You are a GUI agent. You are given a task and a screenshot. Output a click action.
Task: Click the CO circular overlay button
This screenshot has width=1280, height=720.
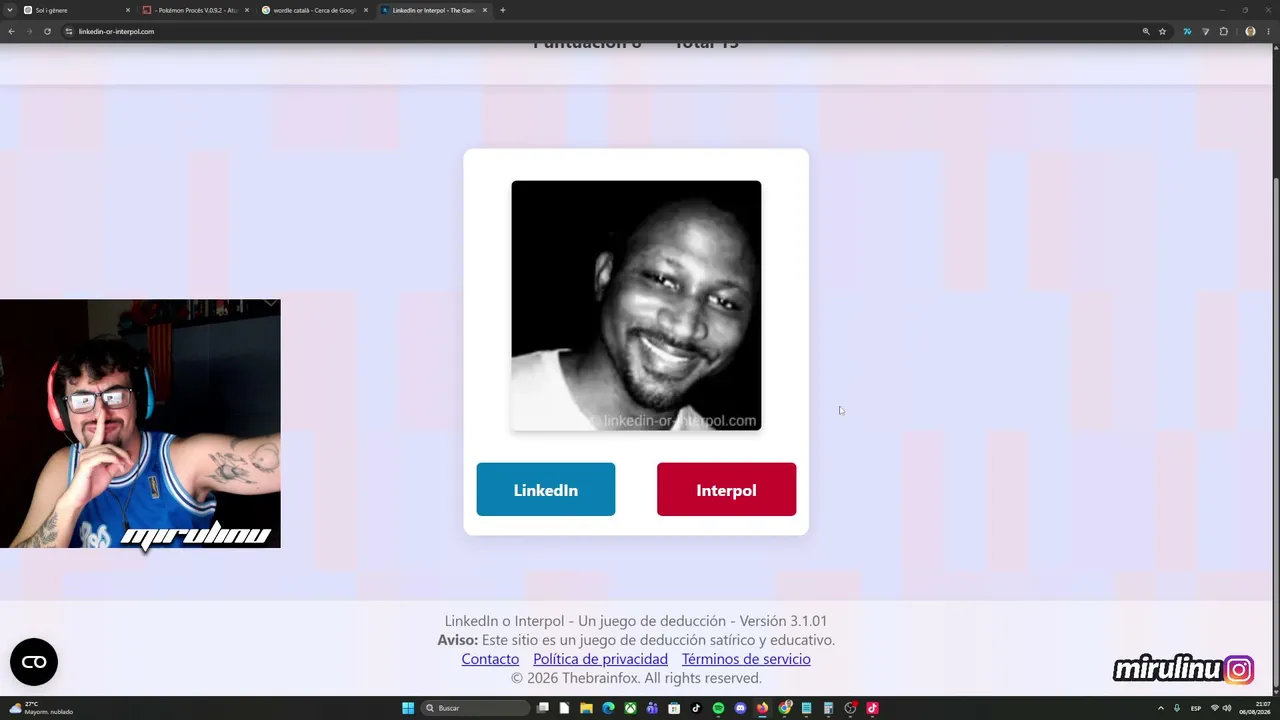click(34, 662)
